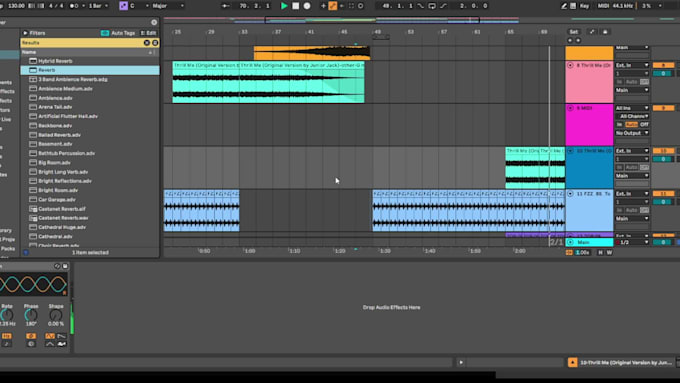This screenshot has width=680, height=383.
Task: Click the device save preset disk icon
Action: [65, 266]
